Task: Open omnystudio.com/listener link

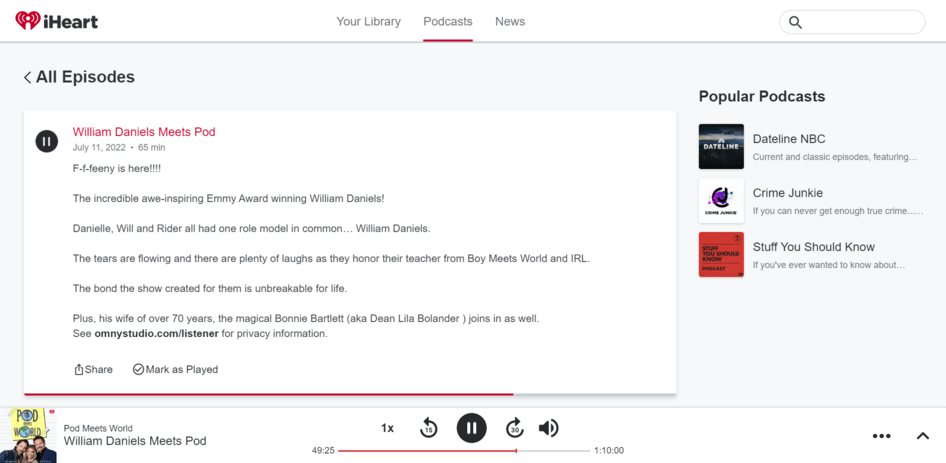Action: 156,333
